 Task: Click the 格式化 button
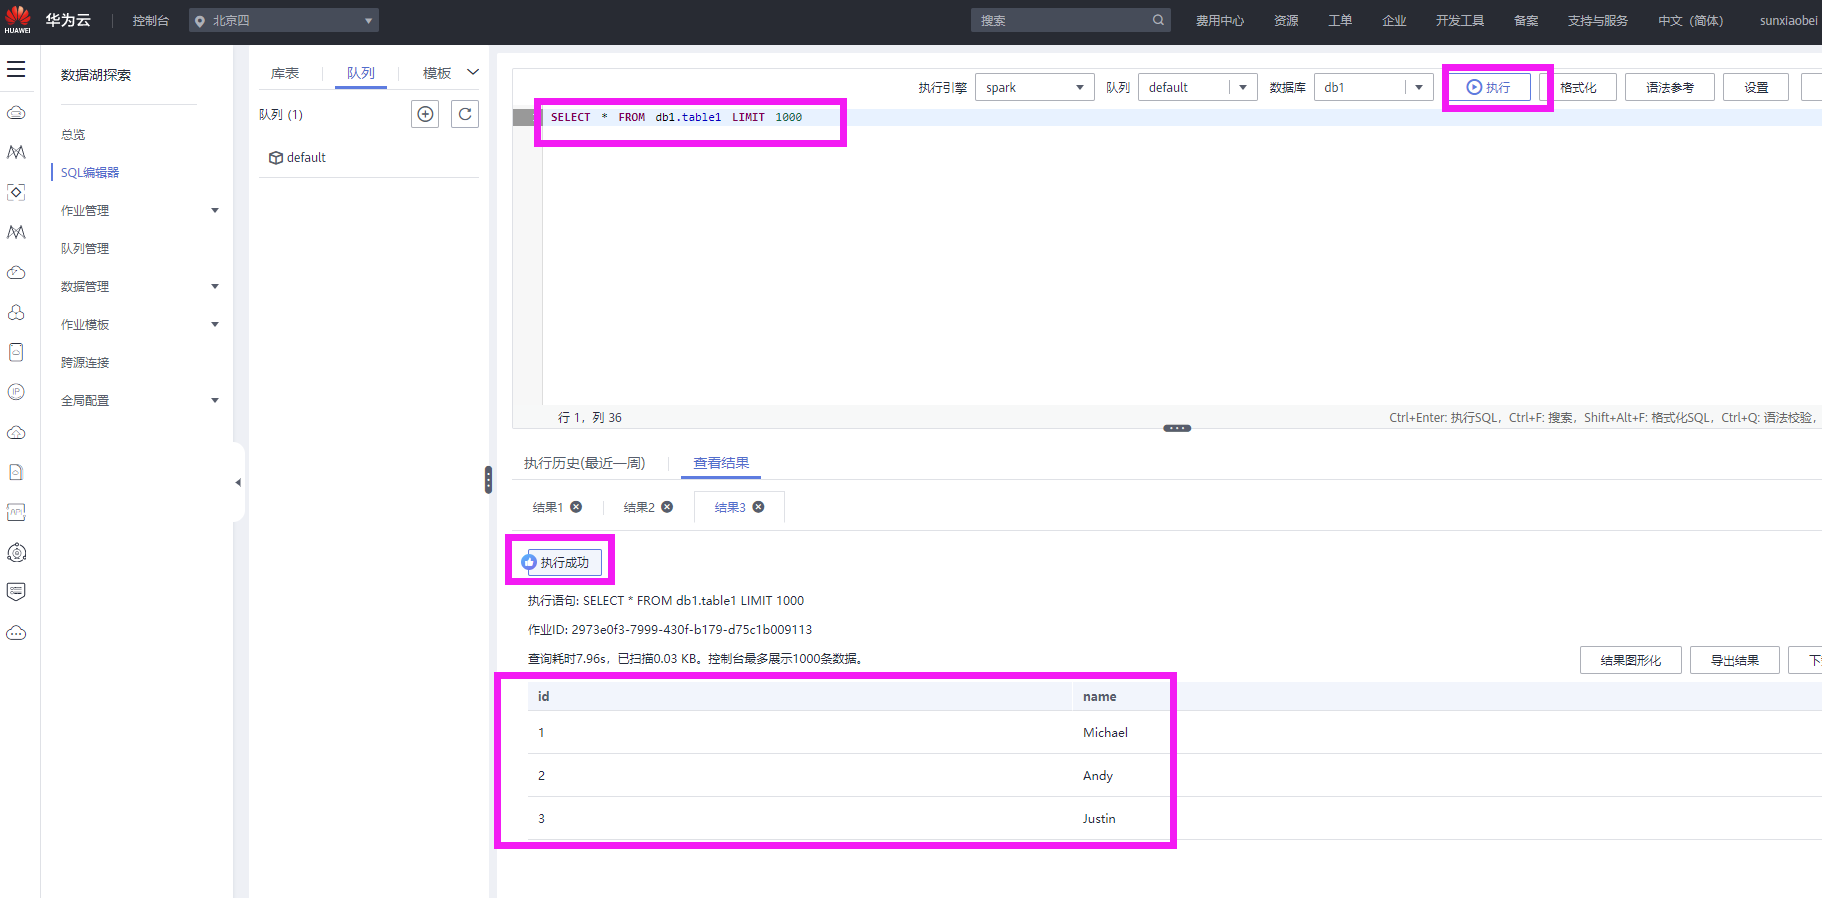(x=1578, y=87)
